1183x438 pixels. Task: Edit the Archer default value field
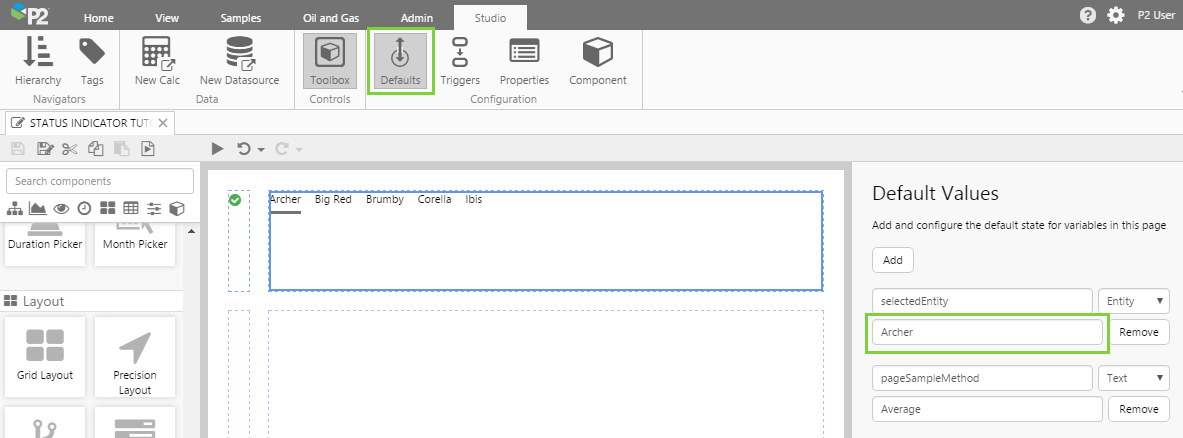(x=987, y=332)
